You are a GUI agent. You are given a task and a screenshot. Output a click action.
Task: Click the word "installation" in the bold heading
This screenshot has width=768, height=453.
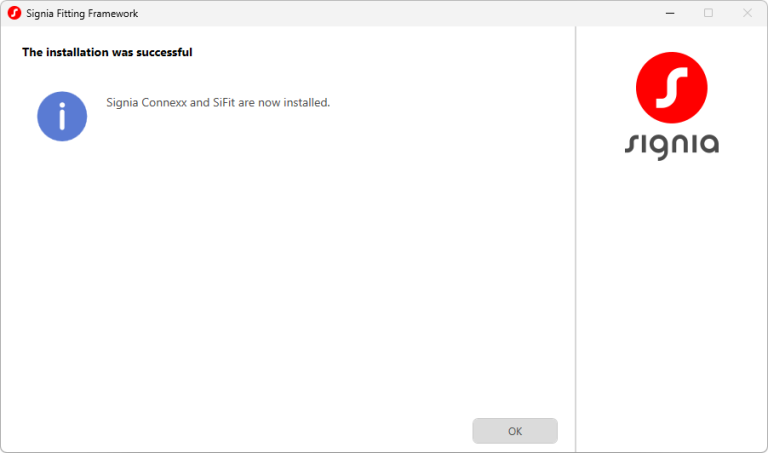76,52
